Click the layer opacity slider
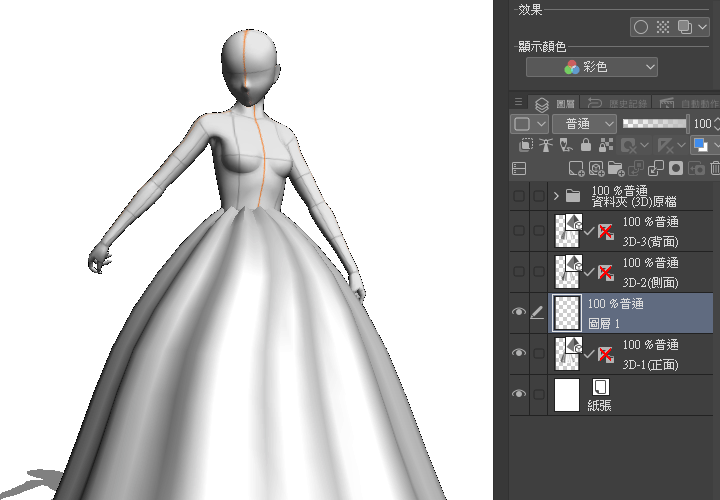The image size is (720, 500). tap(654, 124)
